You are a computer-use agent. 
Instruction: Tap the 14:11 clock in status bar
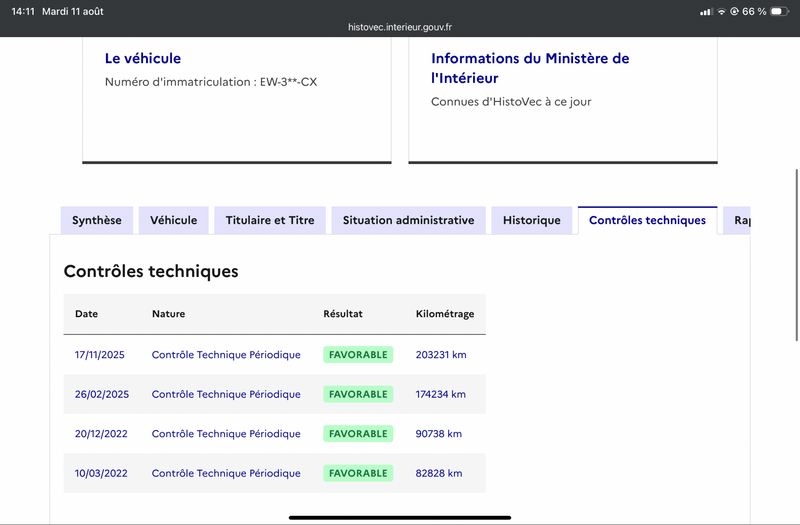pos(23,11)
